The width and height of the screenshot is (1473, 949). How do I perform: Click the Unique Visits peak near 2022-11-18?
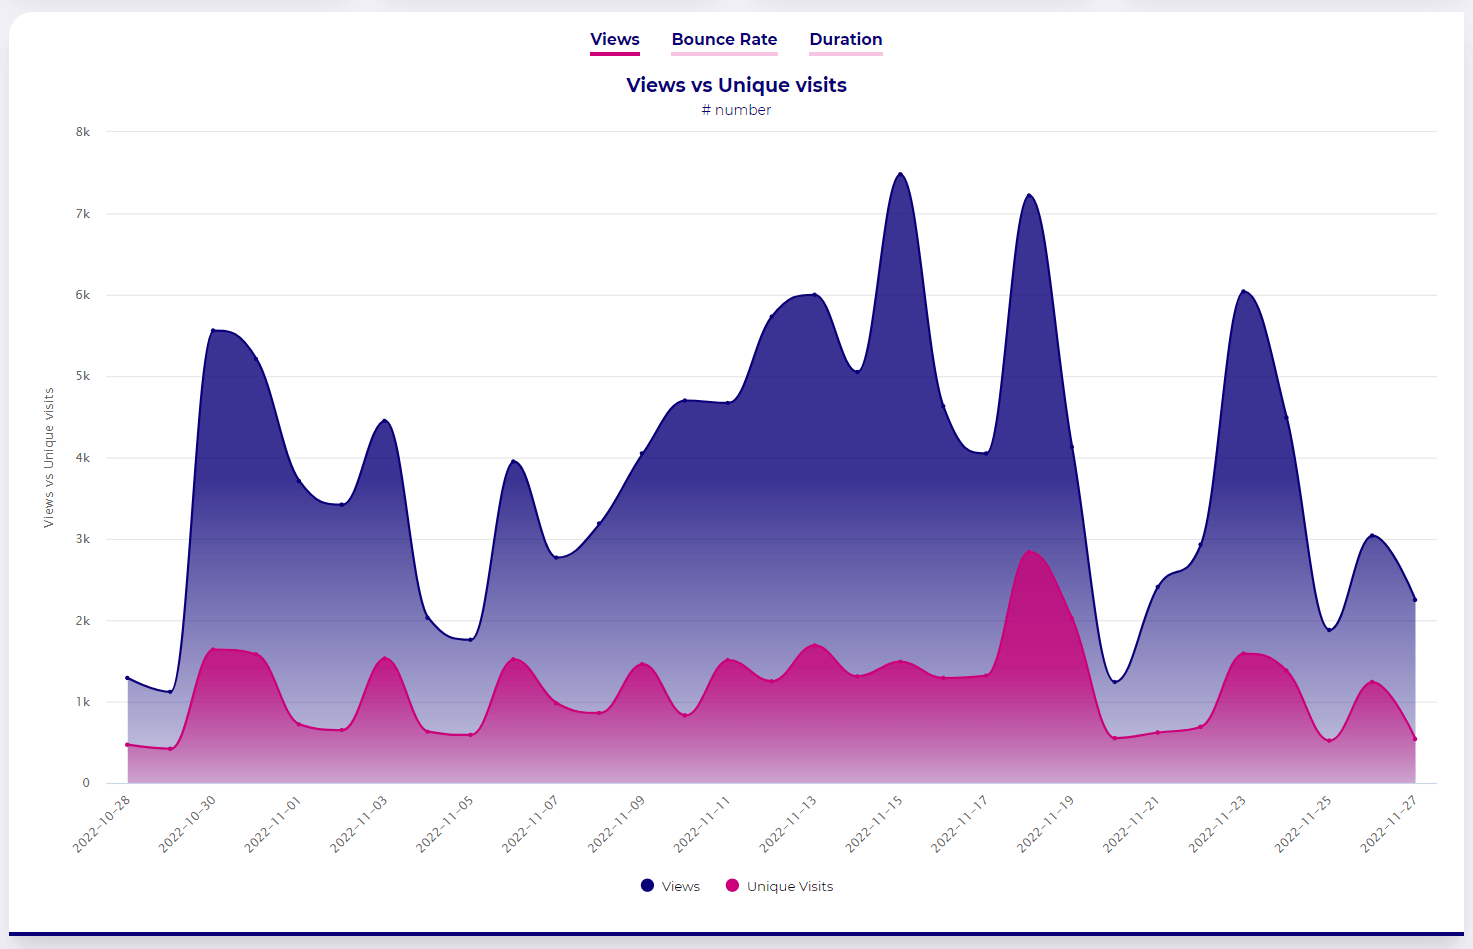[x=1029, y=551]
